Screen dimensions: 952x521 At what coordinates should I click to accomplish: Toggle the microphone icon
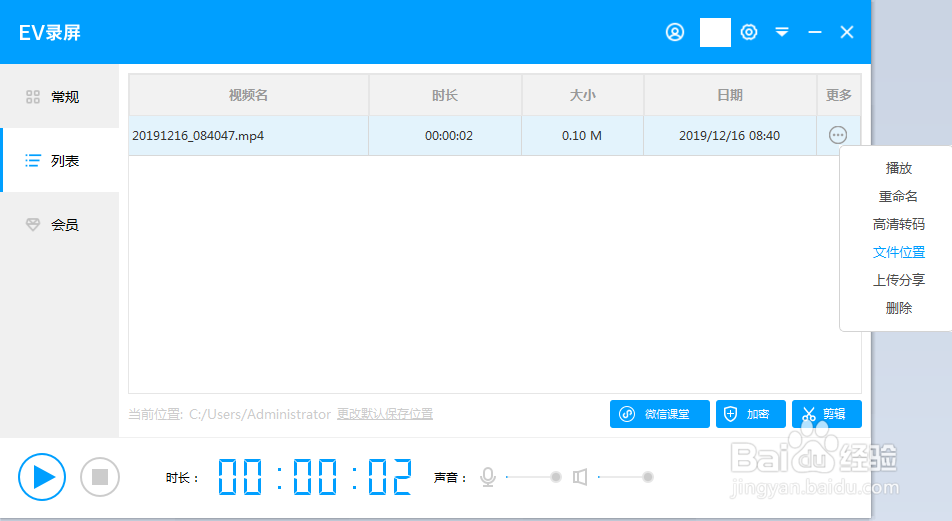tap(488, 477)
